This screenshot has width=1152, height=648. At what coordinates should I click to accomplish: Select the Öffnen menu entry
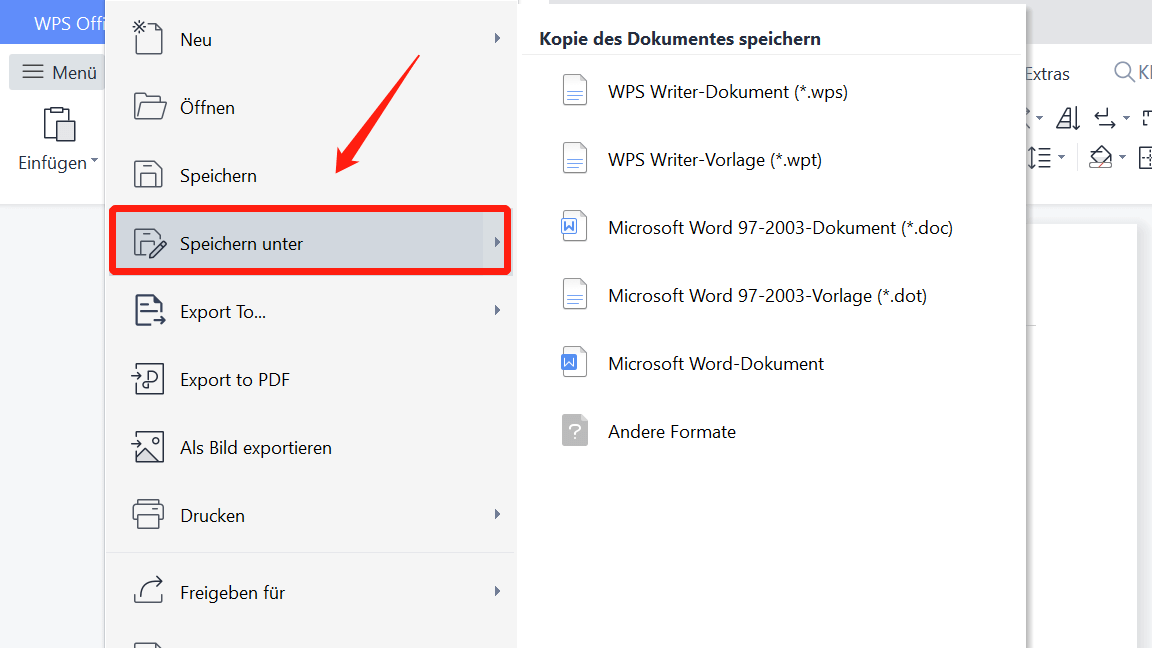(x=207, y=107)
